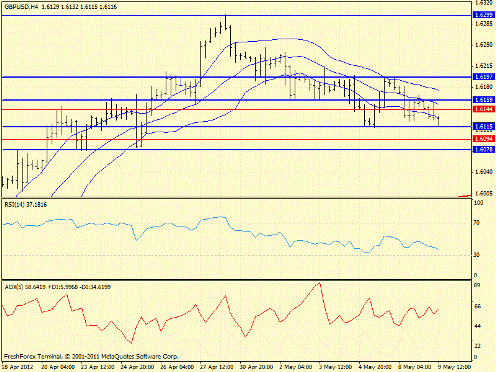Click the RSI scale value 30
This screenshot has width=496, height=372.
pyautogui.click(x=477, y=255)
